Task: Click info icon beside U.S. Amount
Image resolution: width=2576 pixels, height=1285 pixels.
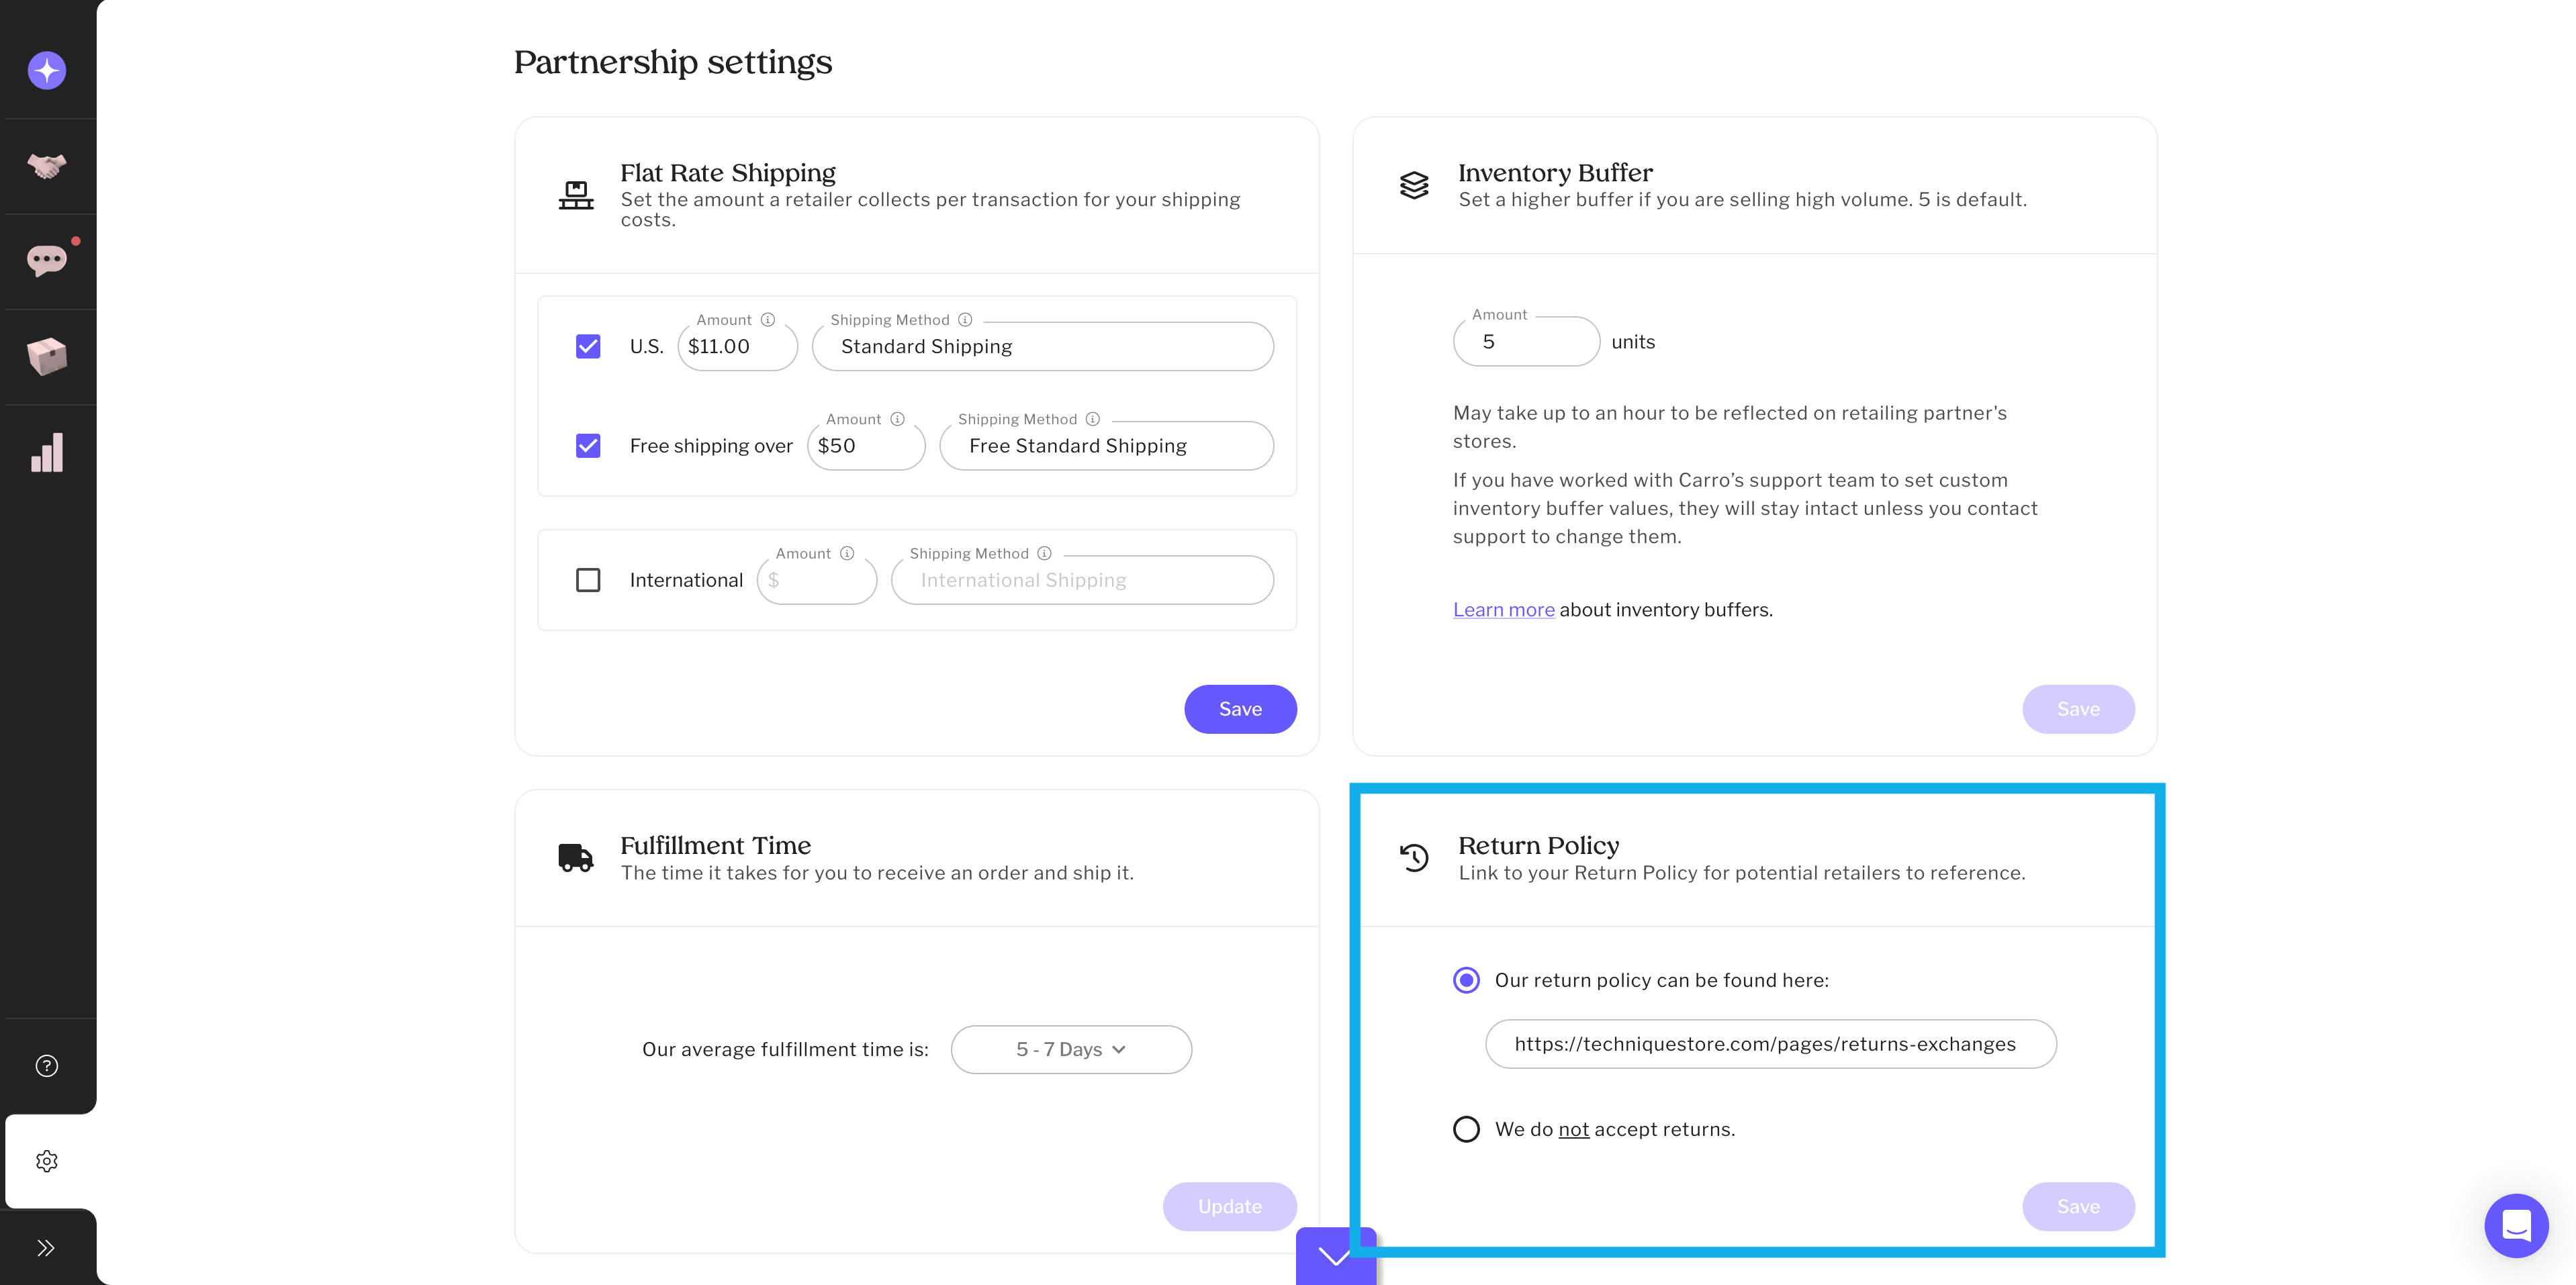Action: tap(768, 320)
